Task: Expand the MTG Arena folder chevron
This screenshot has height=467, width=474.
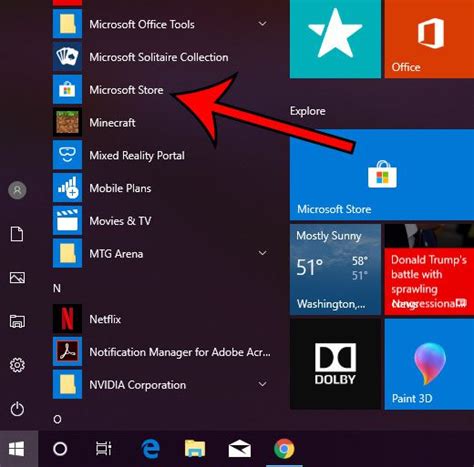Action: coord(263,253)
